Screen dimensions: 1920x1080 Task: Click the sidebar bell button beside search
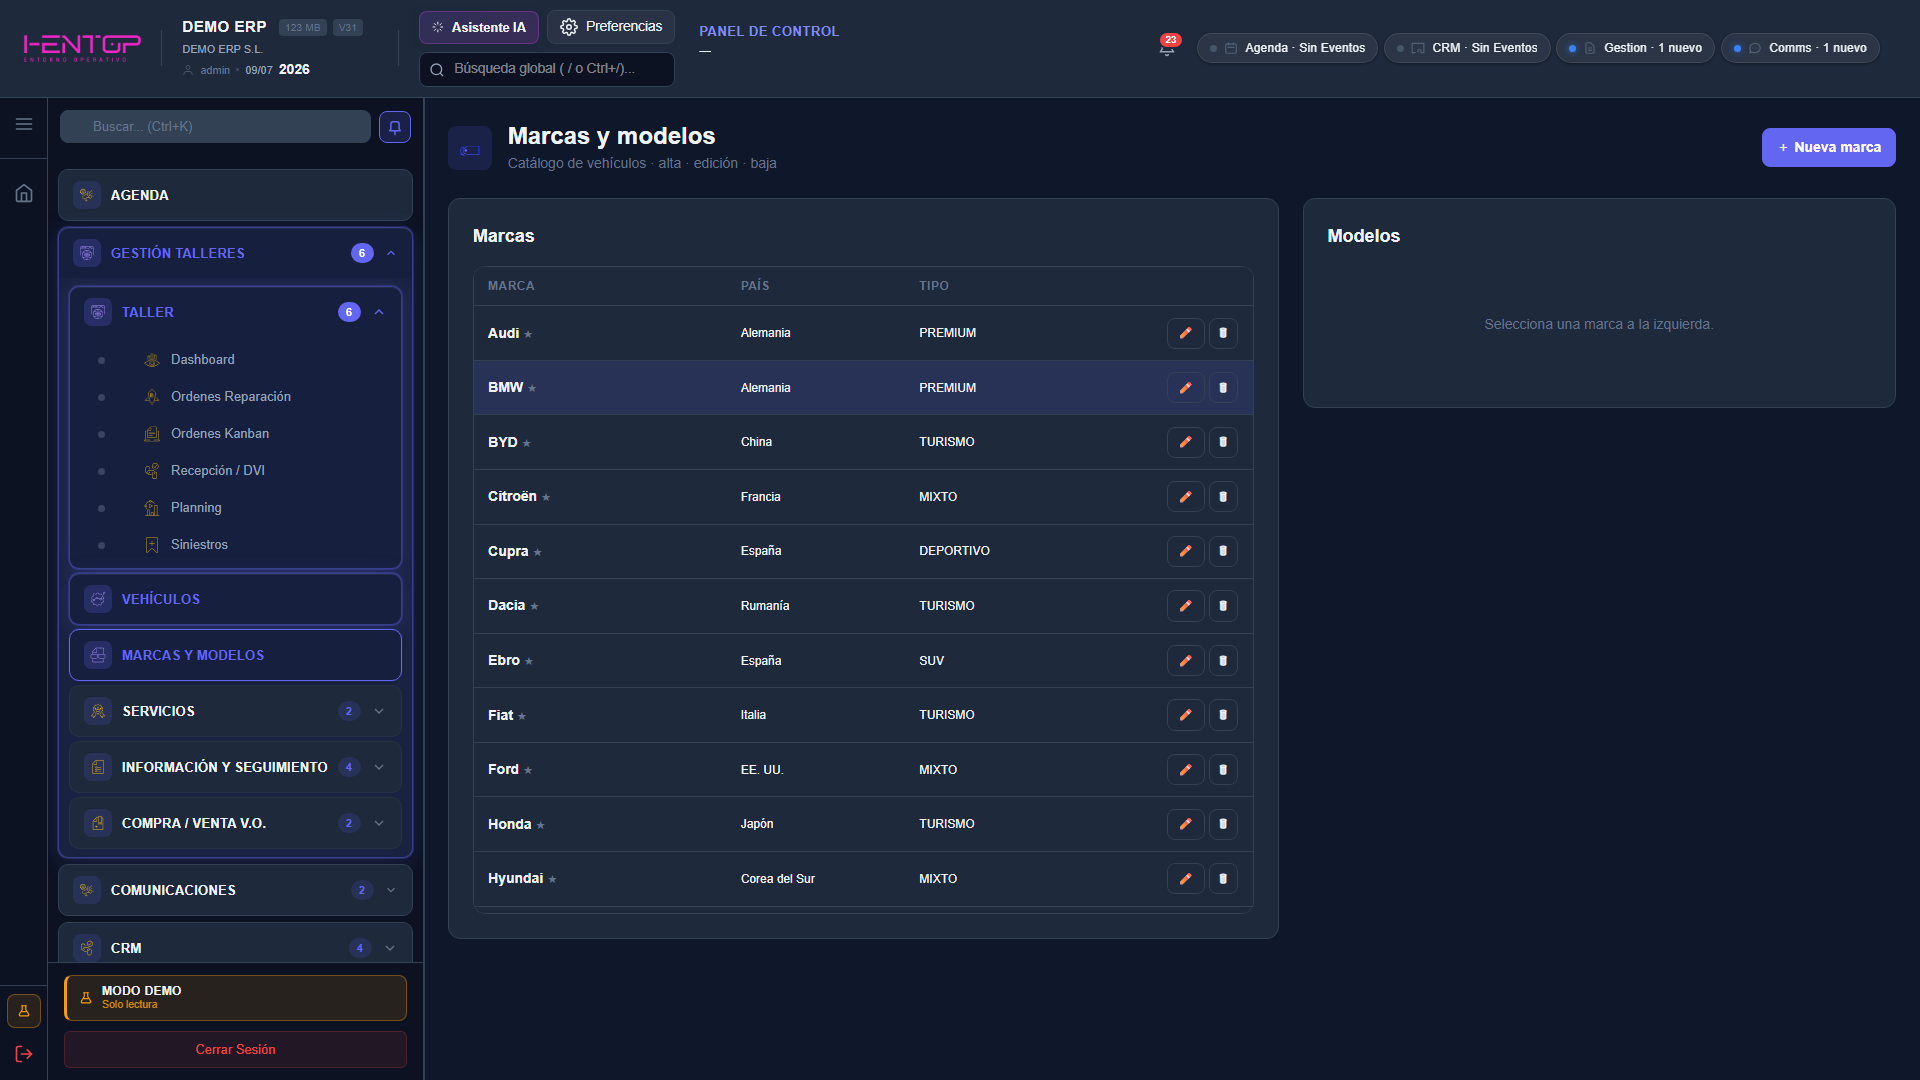395,127
